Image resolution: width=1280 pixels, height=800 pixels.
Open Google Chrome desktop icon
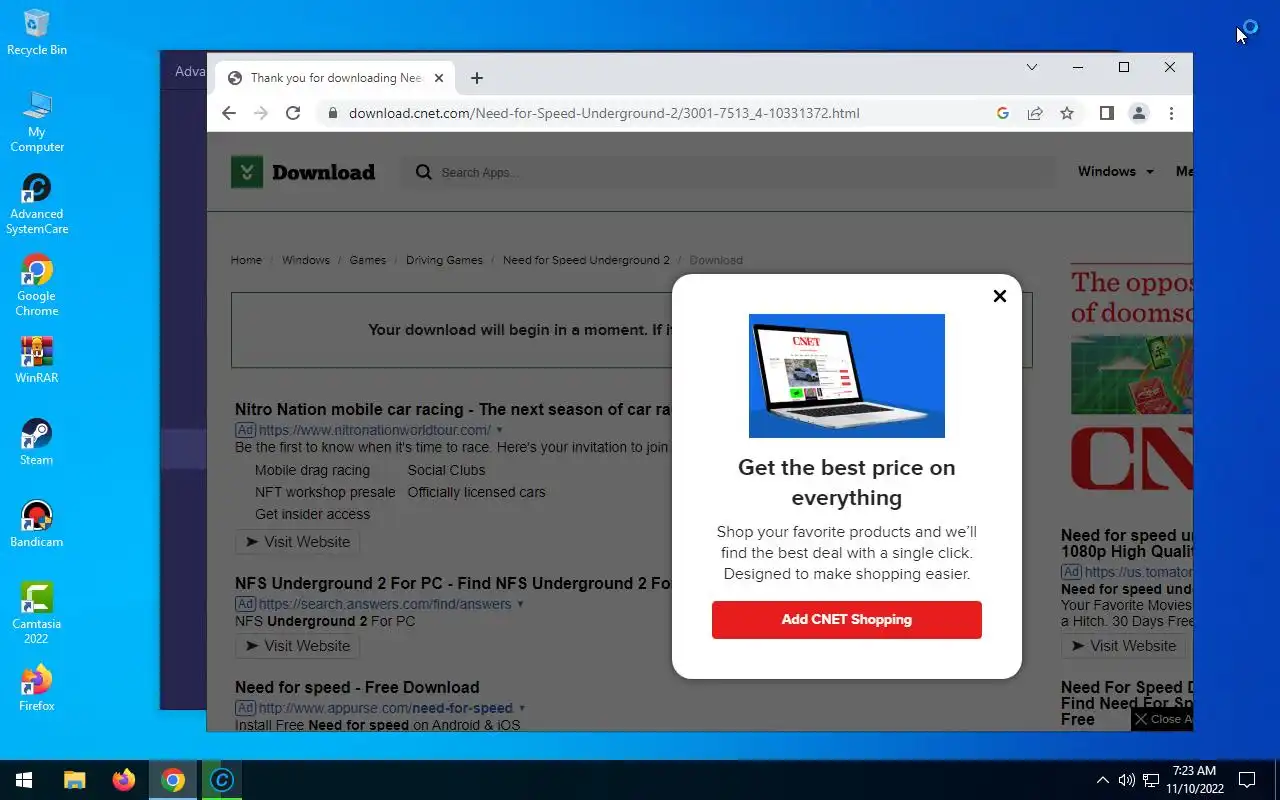click(x=37, y=286)
